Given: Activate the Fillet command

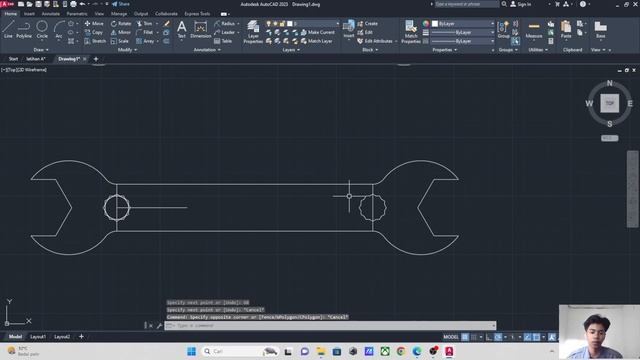Looking at the screenshot, I should tap(144, 32).
